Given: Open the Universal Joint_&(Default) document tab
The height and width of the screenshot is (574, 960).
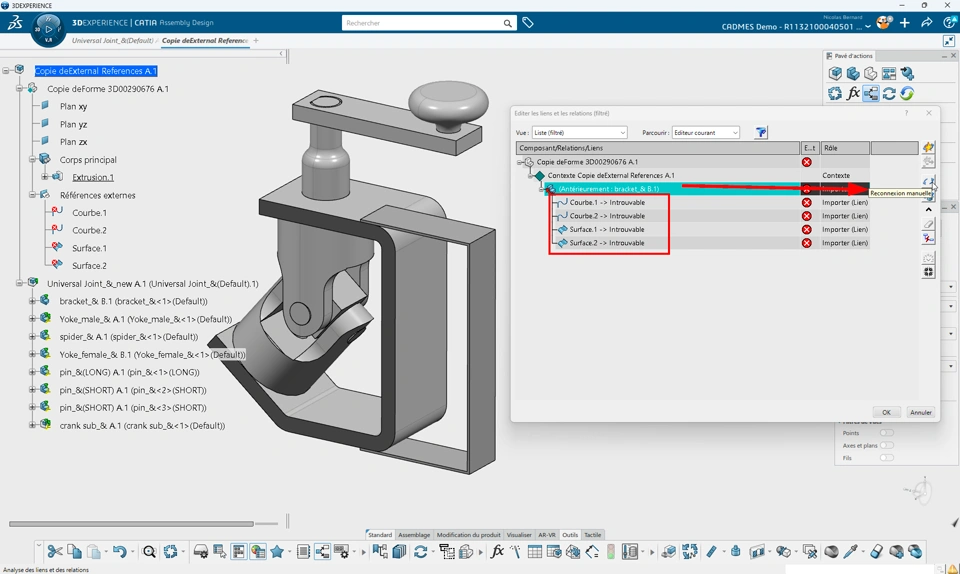Looking at the screenshot, I should coord(112,40).
